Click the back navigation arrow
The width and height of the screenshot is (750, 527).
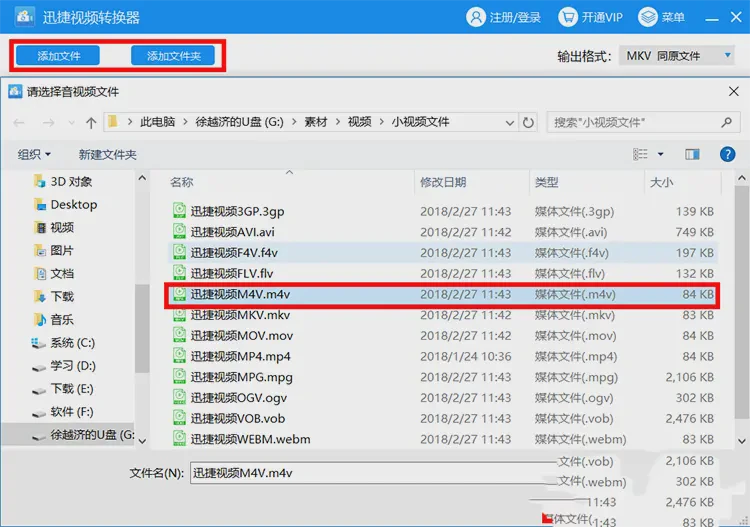pyautogui.click(x=20, y=122)
